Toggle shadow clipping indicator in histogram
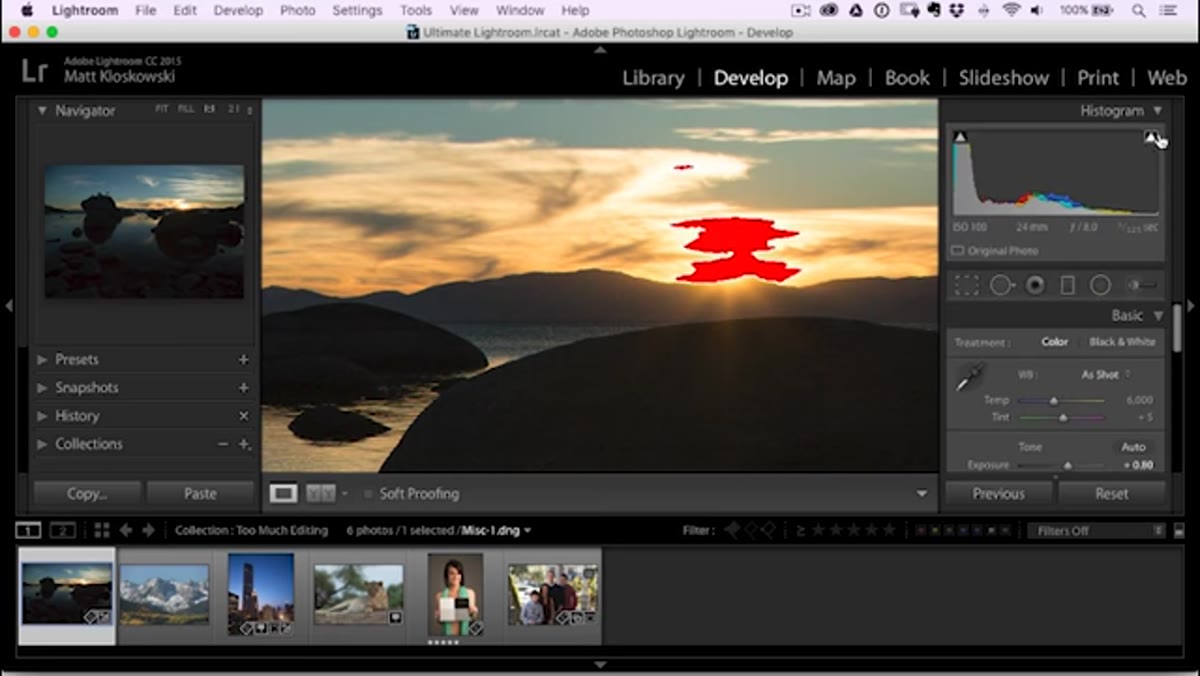The height and width of the screenshot is (676, 1200). (960, 137)
